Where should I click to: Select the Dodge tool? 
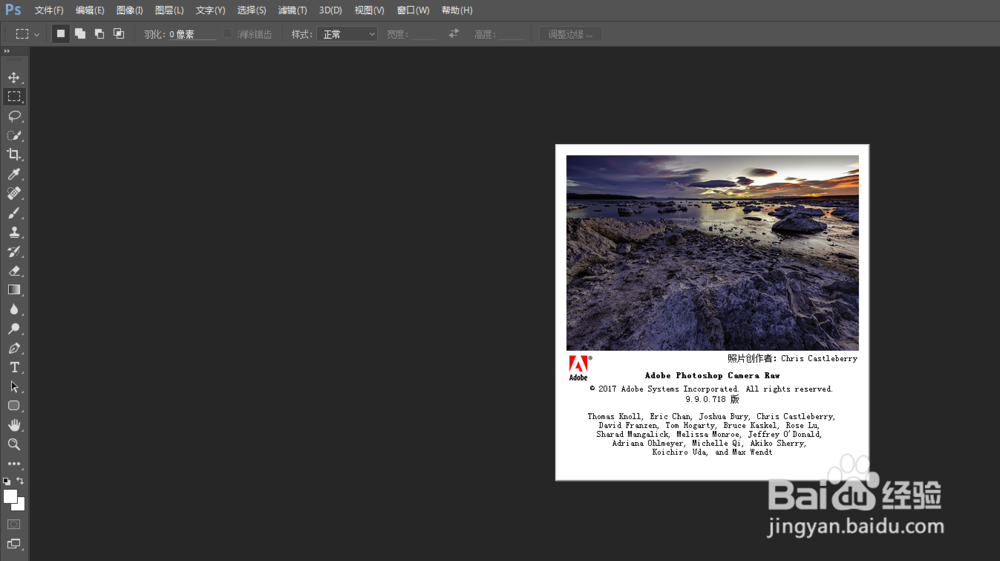(14, 329)
